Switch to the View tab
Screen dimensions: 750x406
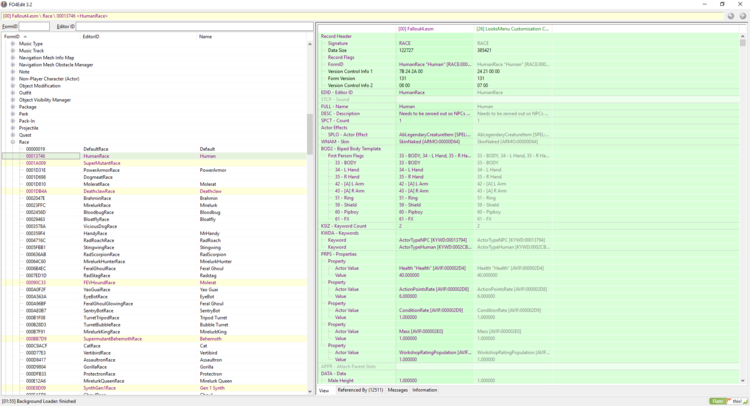pos(324,390)
